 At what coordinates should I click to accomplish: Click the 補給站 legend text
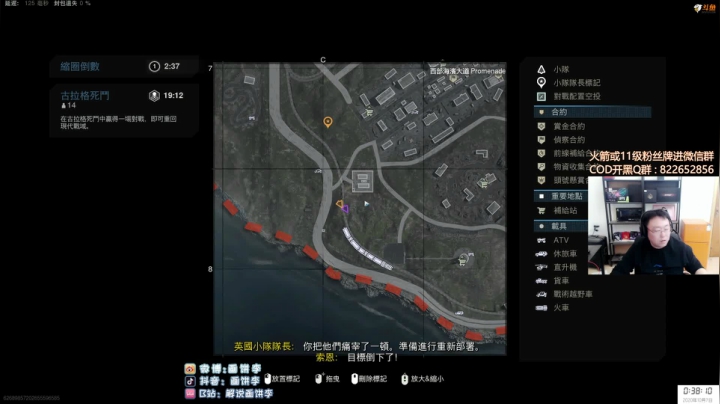(565, 210)
